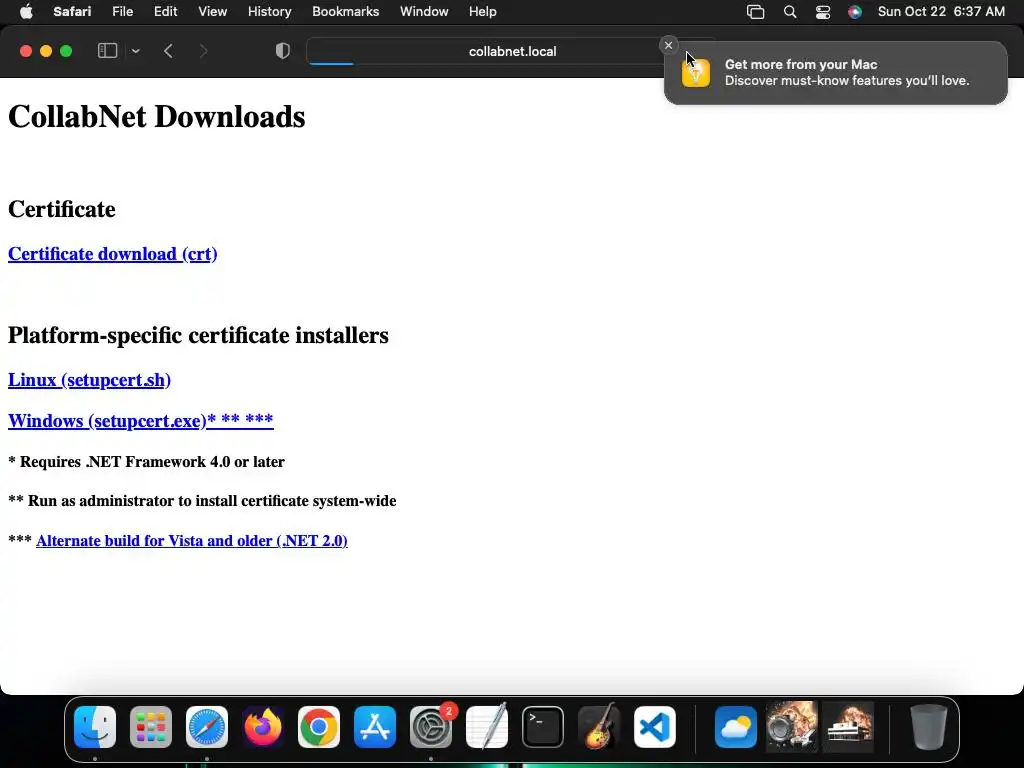
Task: Open TextEdit from the Dock
Action: pos(487,727)
